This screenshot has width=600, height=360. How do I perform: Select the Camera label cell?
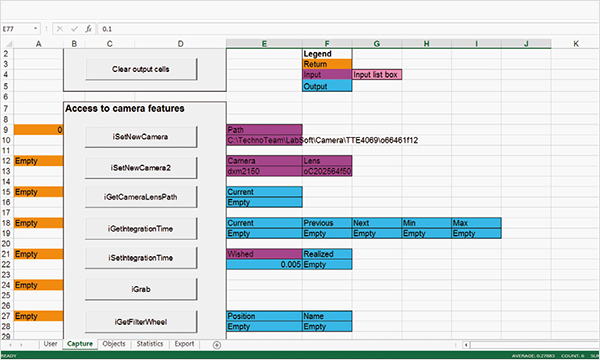point(264,161)
